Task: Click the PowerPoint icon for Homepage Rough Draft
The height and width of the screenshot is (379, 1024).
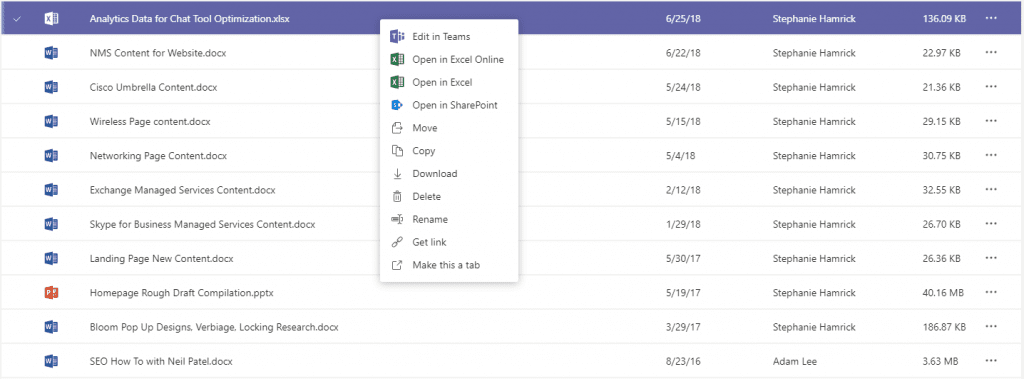Action: click(x=51, y=293)
